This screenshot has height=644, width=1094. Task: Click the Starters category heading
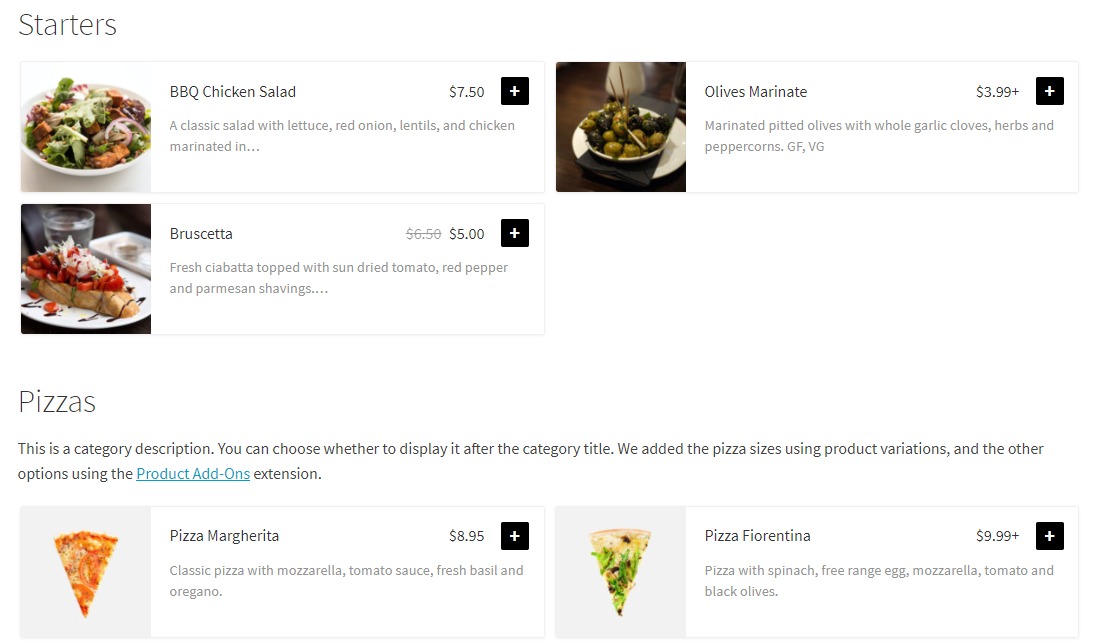[x=68, y=25]
